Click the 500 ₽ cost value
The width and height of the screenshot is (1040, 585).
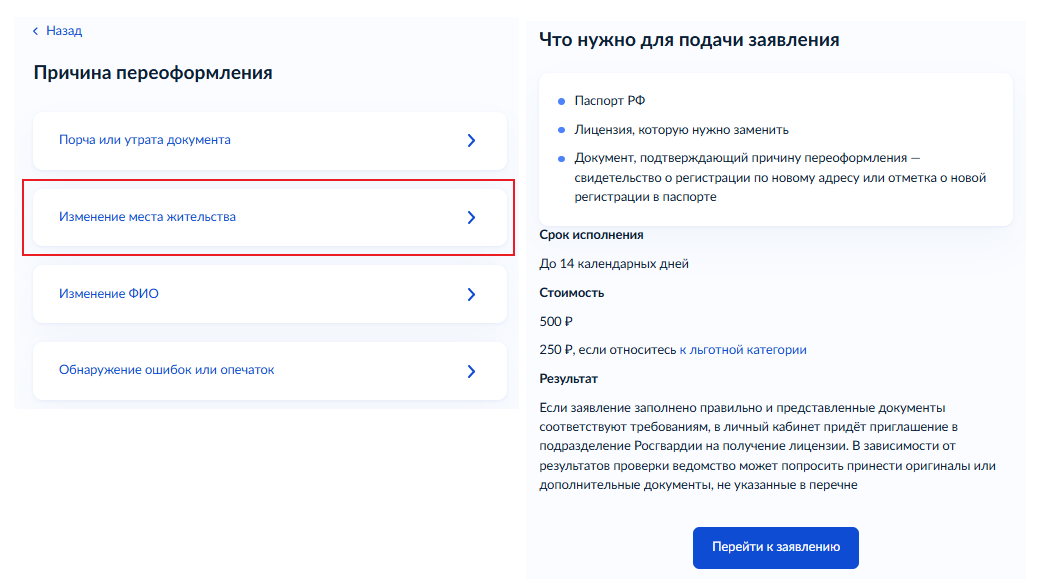(x=556, y=322)
